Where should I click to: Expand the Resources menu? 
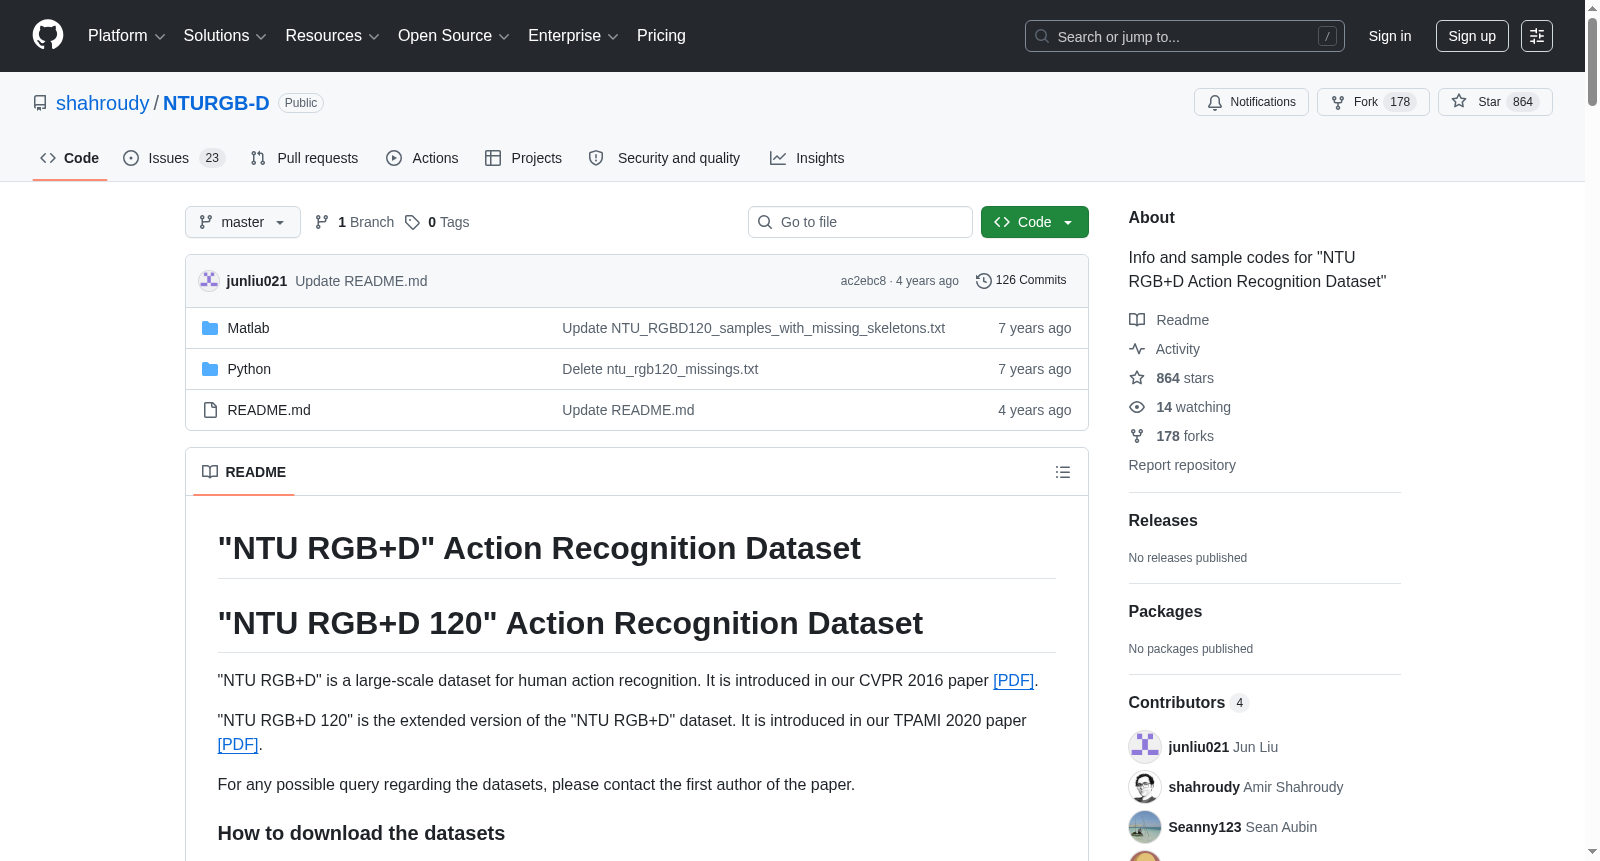[x=332, y=36]
